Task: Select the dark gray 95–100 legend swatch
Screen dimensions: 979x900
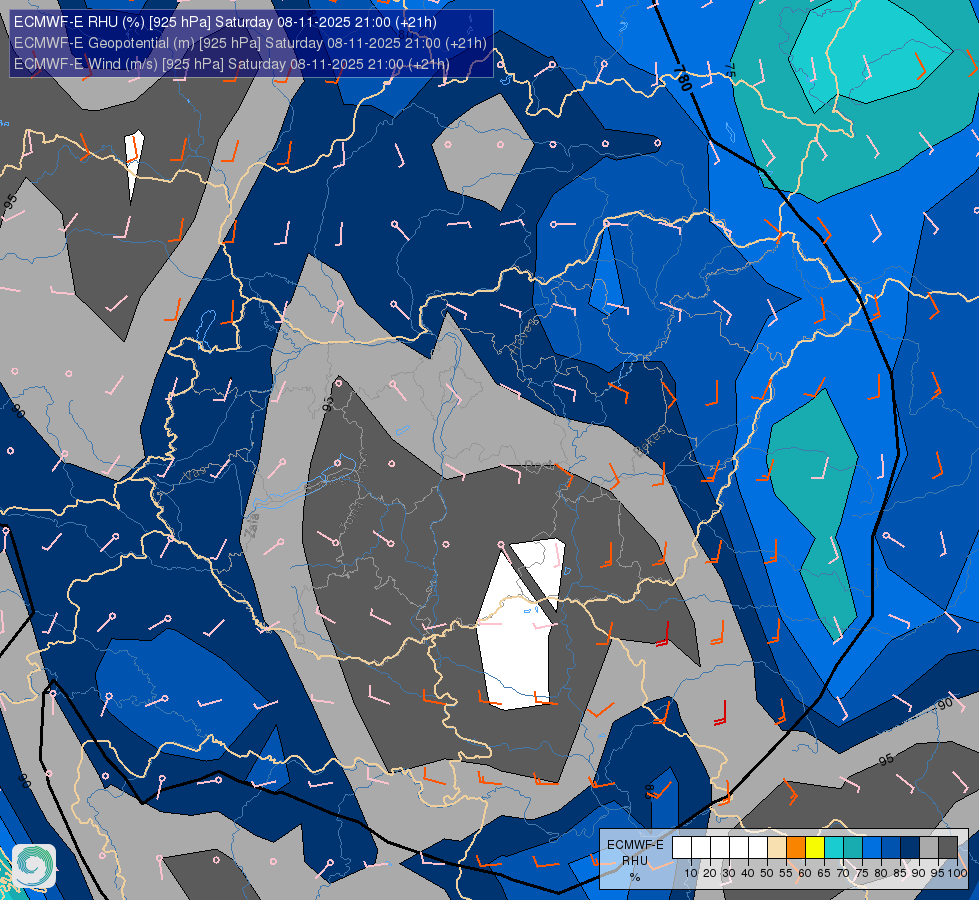Action: click(x=948, y=848)
